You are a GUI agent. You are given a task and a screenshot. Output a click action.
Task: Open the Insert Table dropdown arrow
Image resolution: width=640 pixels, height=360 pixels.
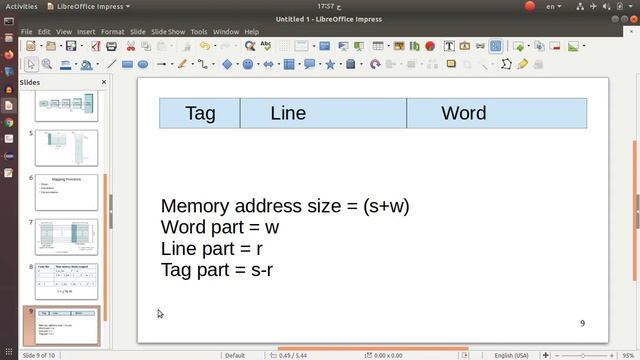click(x=388, y=46)
